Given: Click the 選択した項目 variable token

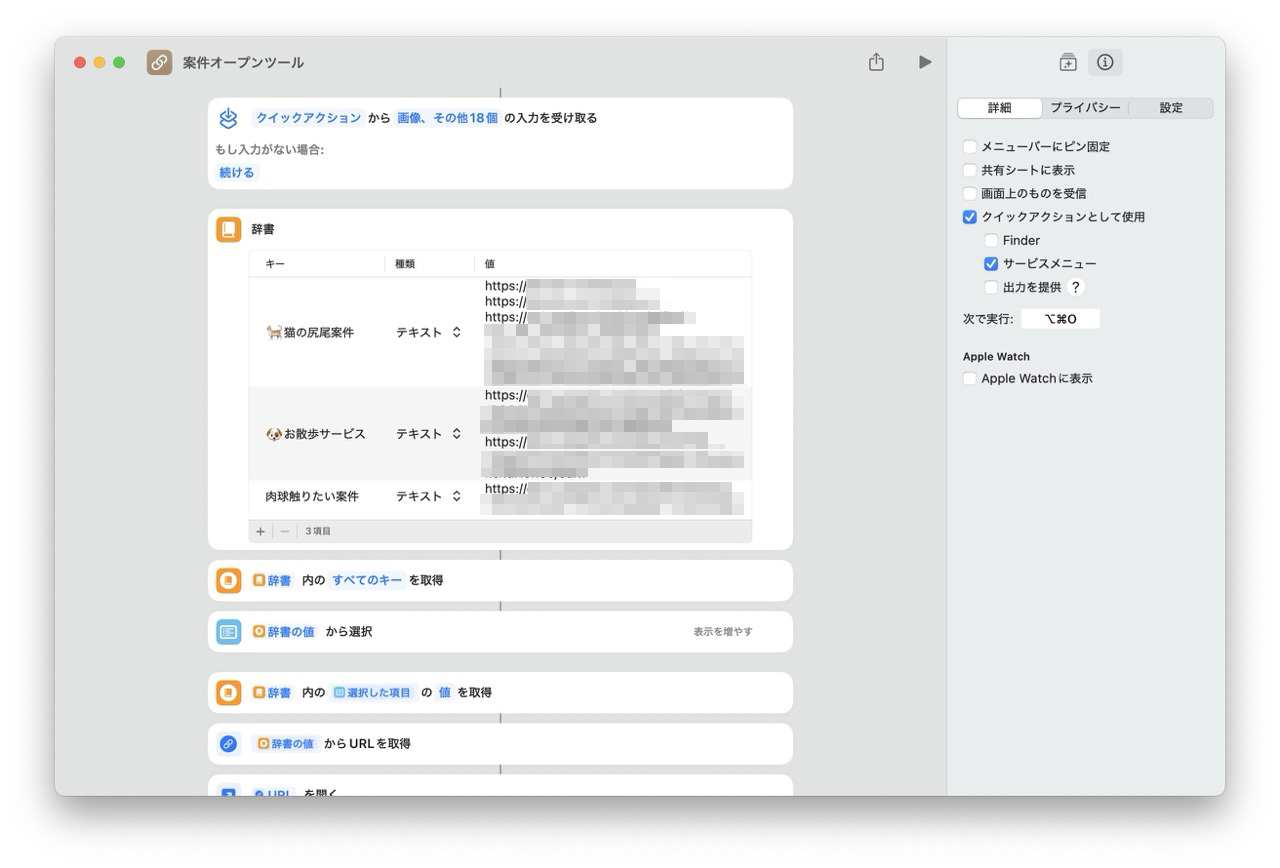Looking at the screenshot, I should coord(372,692).
